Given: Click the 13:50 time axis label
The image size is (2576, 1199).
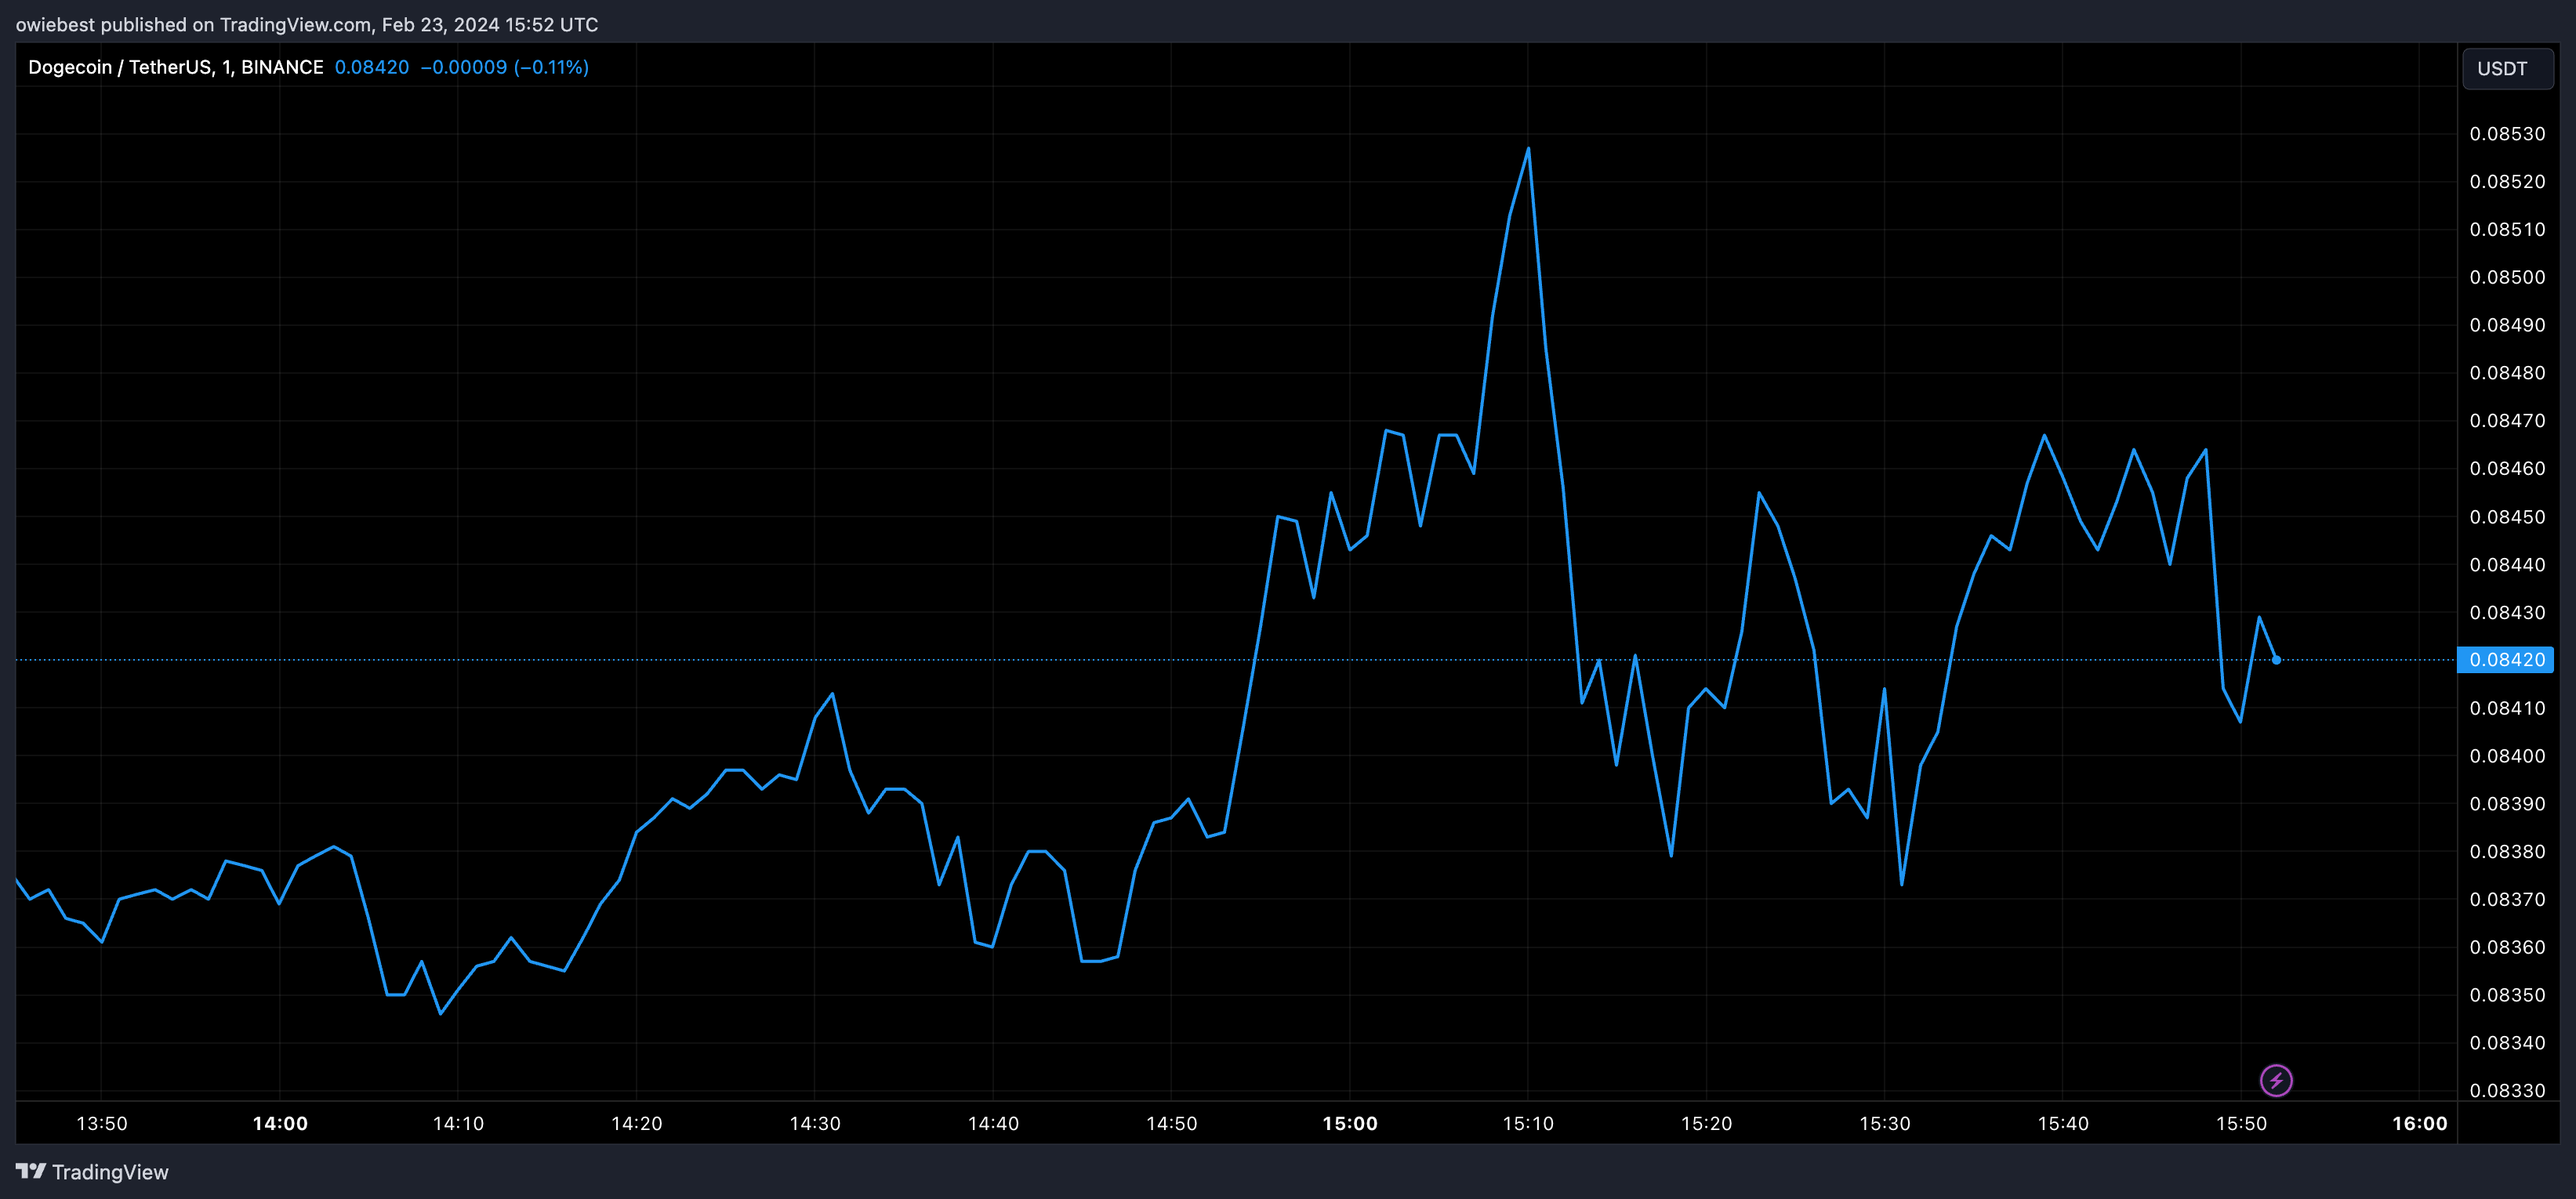Looking at the screenshot, I should [x=102, y=1123].
